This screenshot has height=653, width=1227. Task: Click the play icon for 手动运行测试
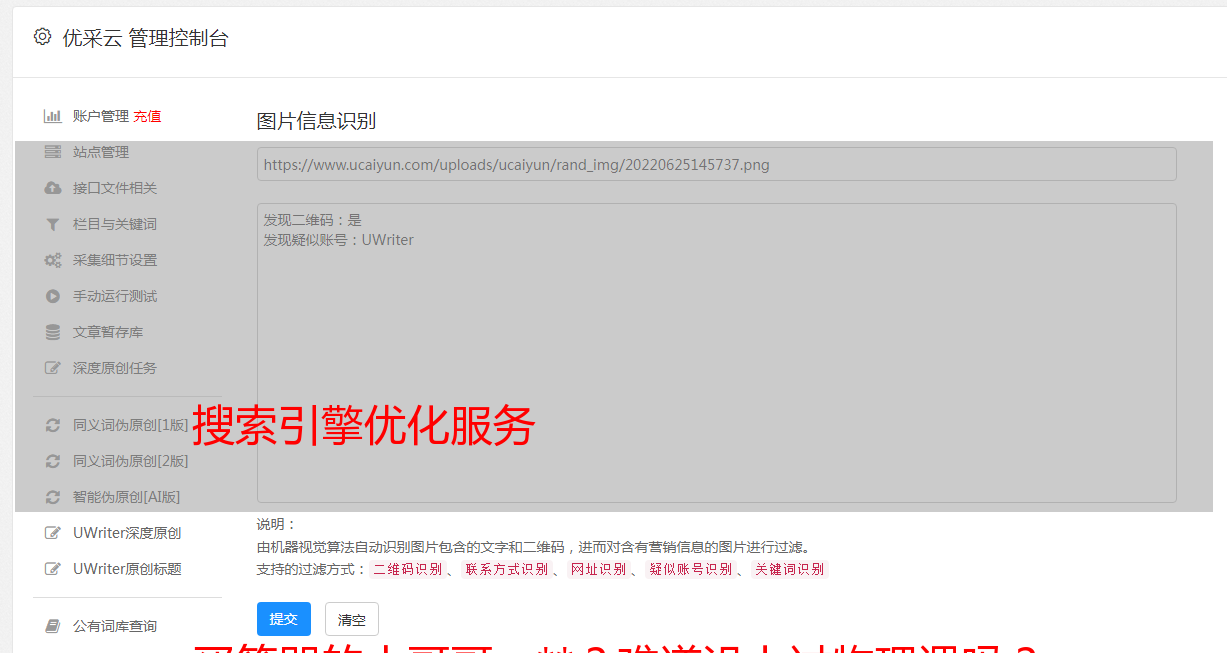pos(53,296)
